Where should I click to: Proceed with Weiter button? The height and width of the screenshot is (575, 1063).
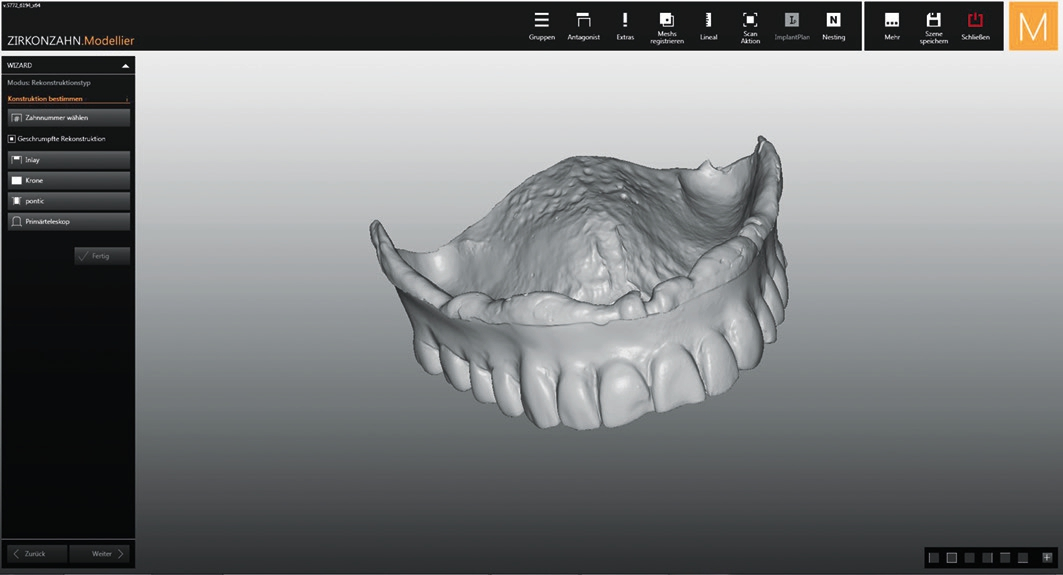coord(100,554)
